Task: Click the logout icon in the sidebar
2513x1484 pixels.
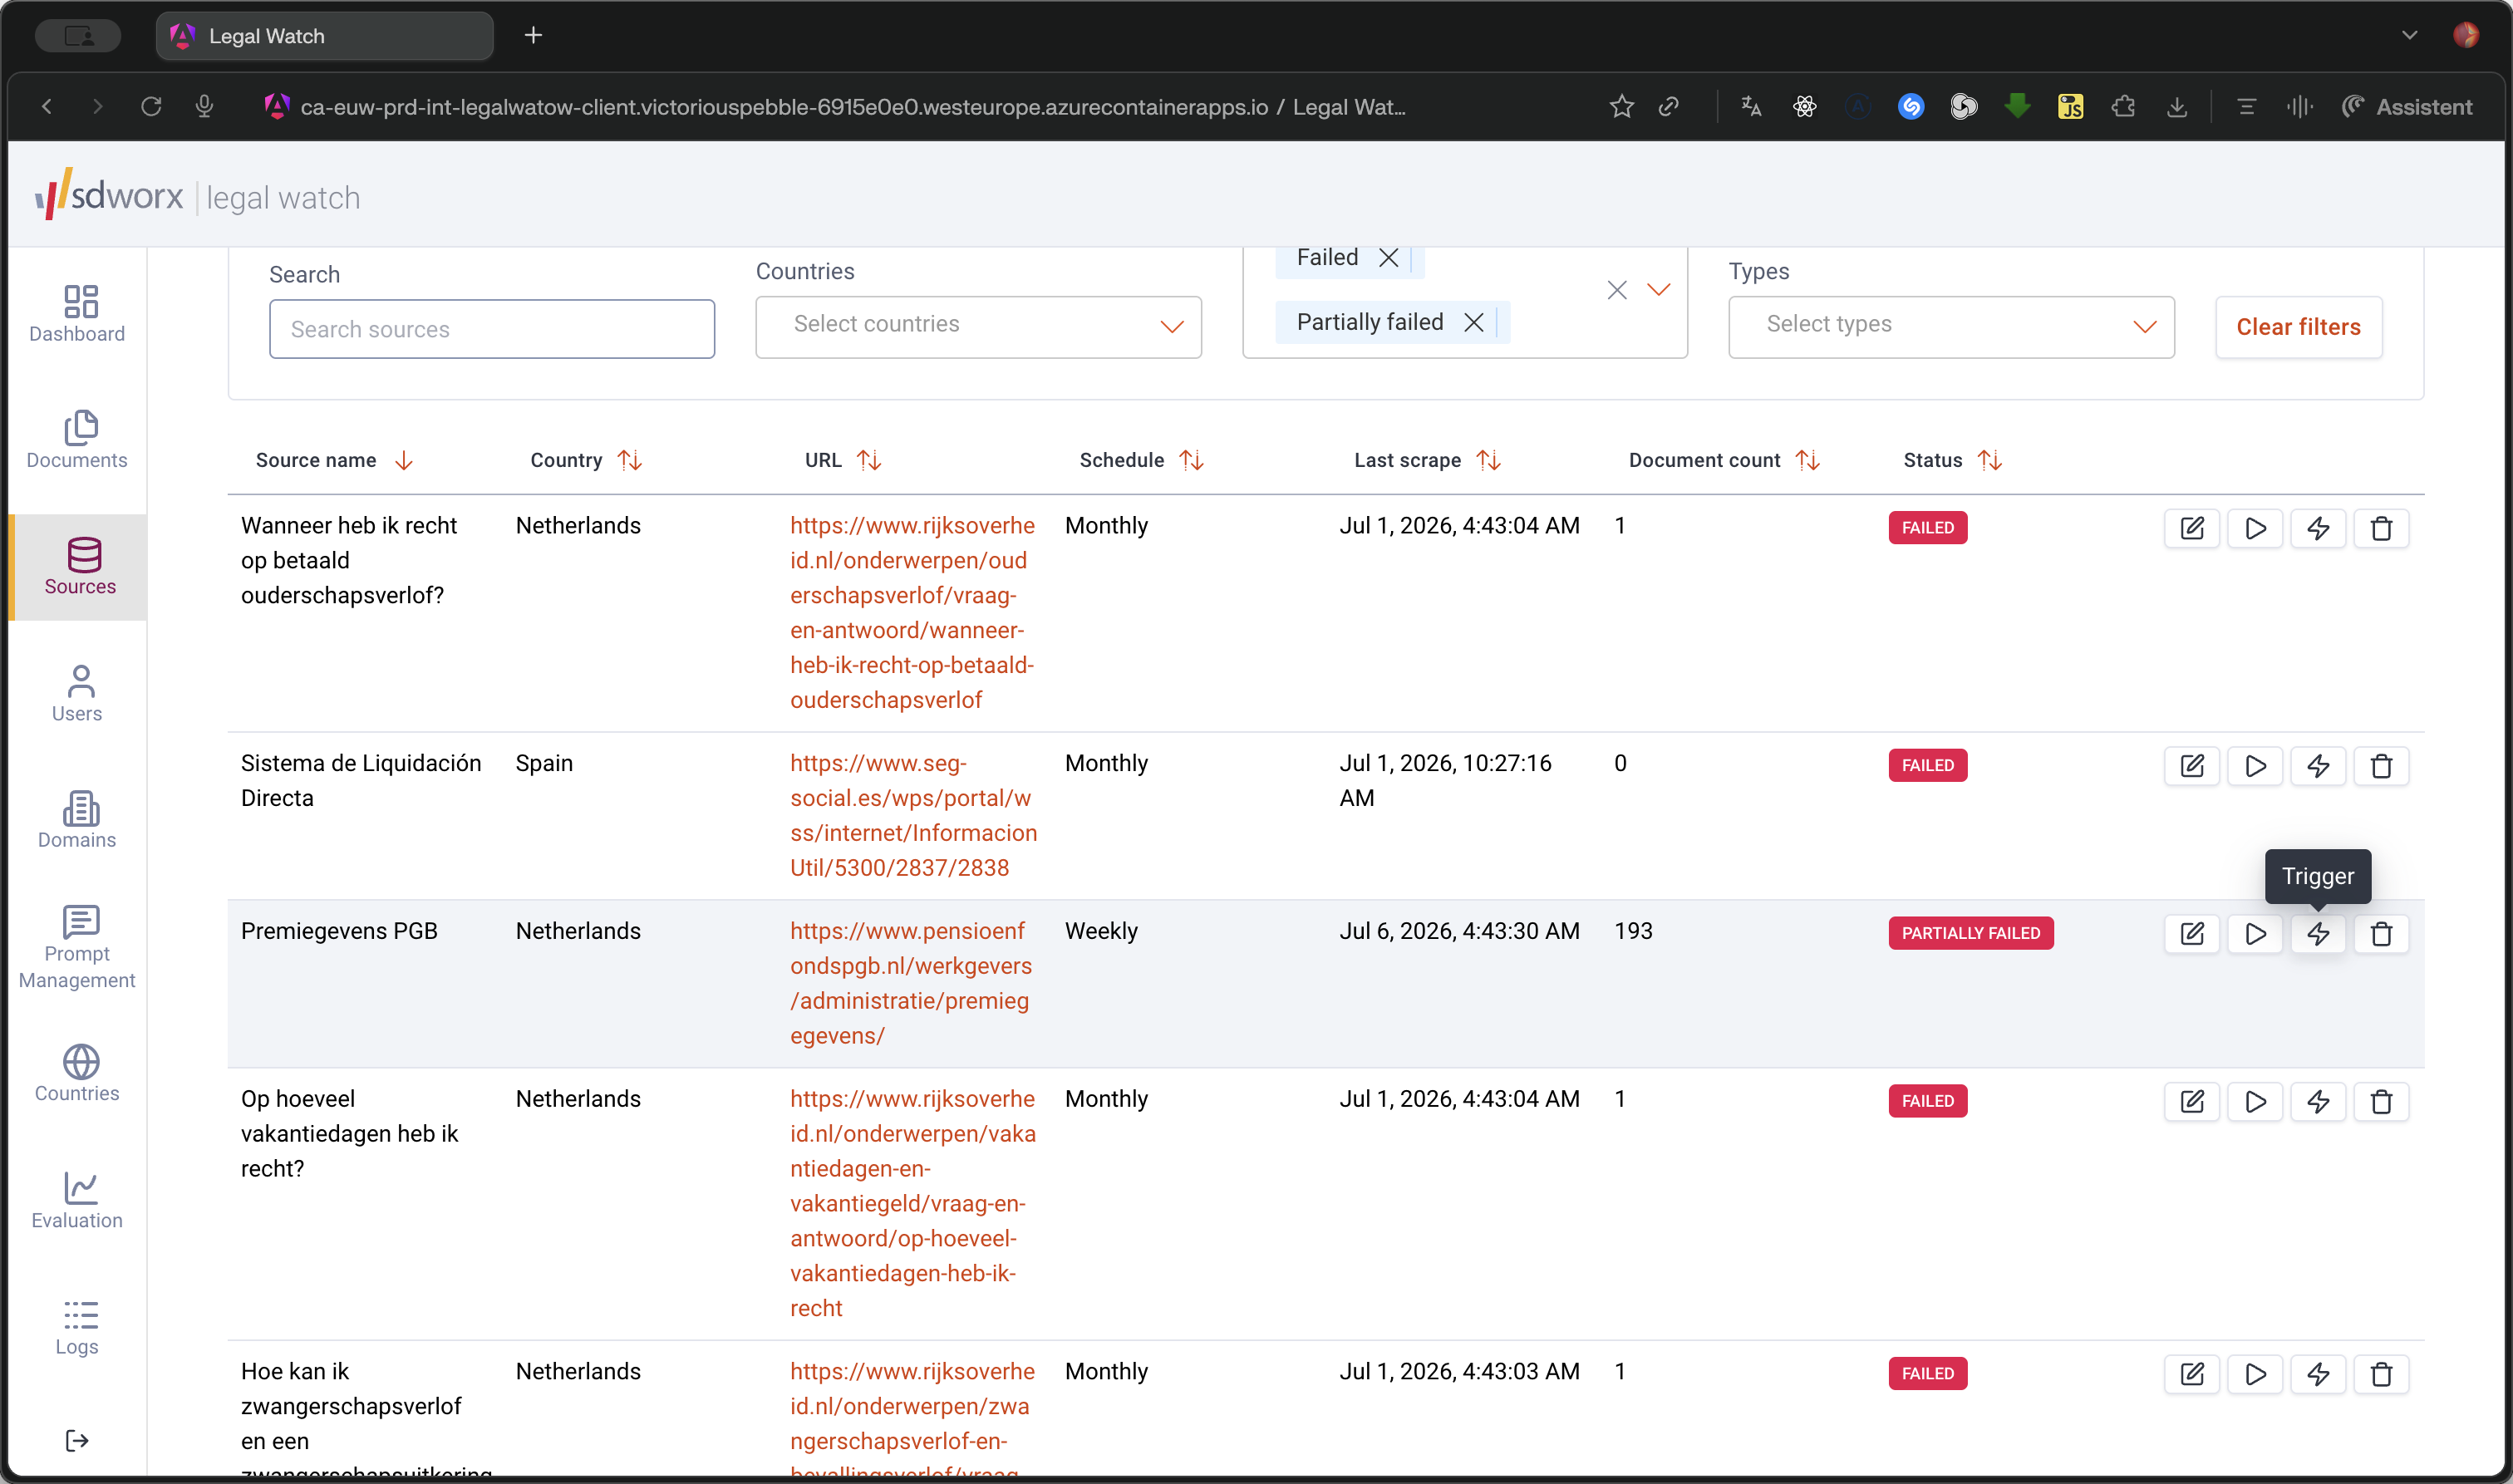Action: (x=77, y=1440)
